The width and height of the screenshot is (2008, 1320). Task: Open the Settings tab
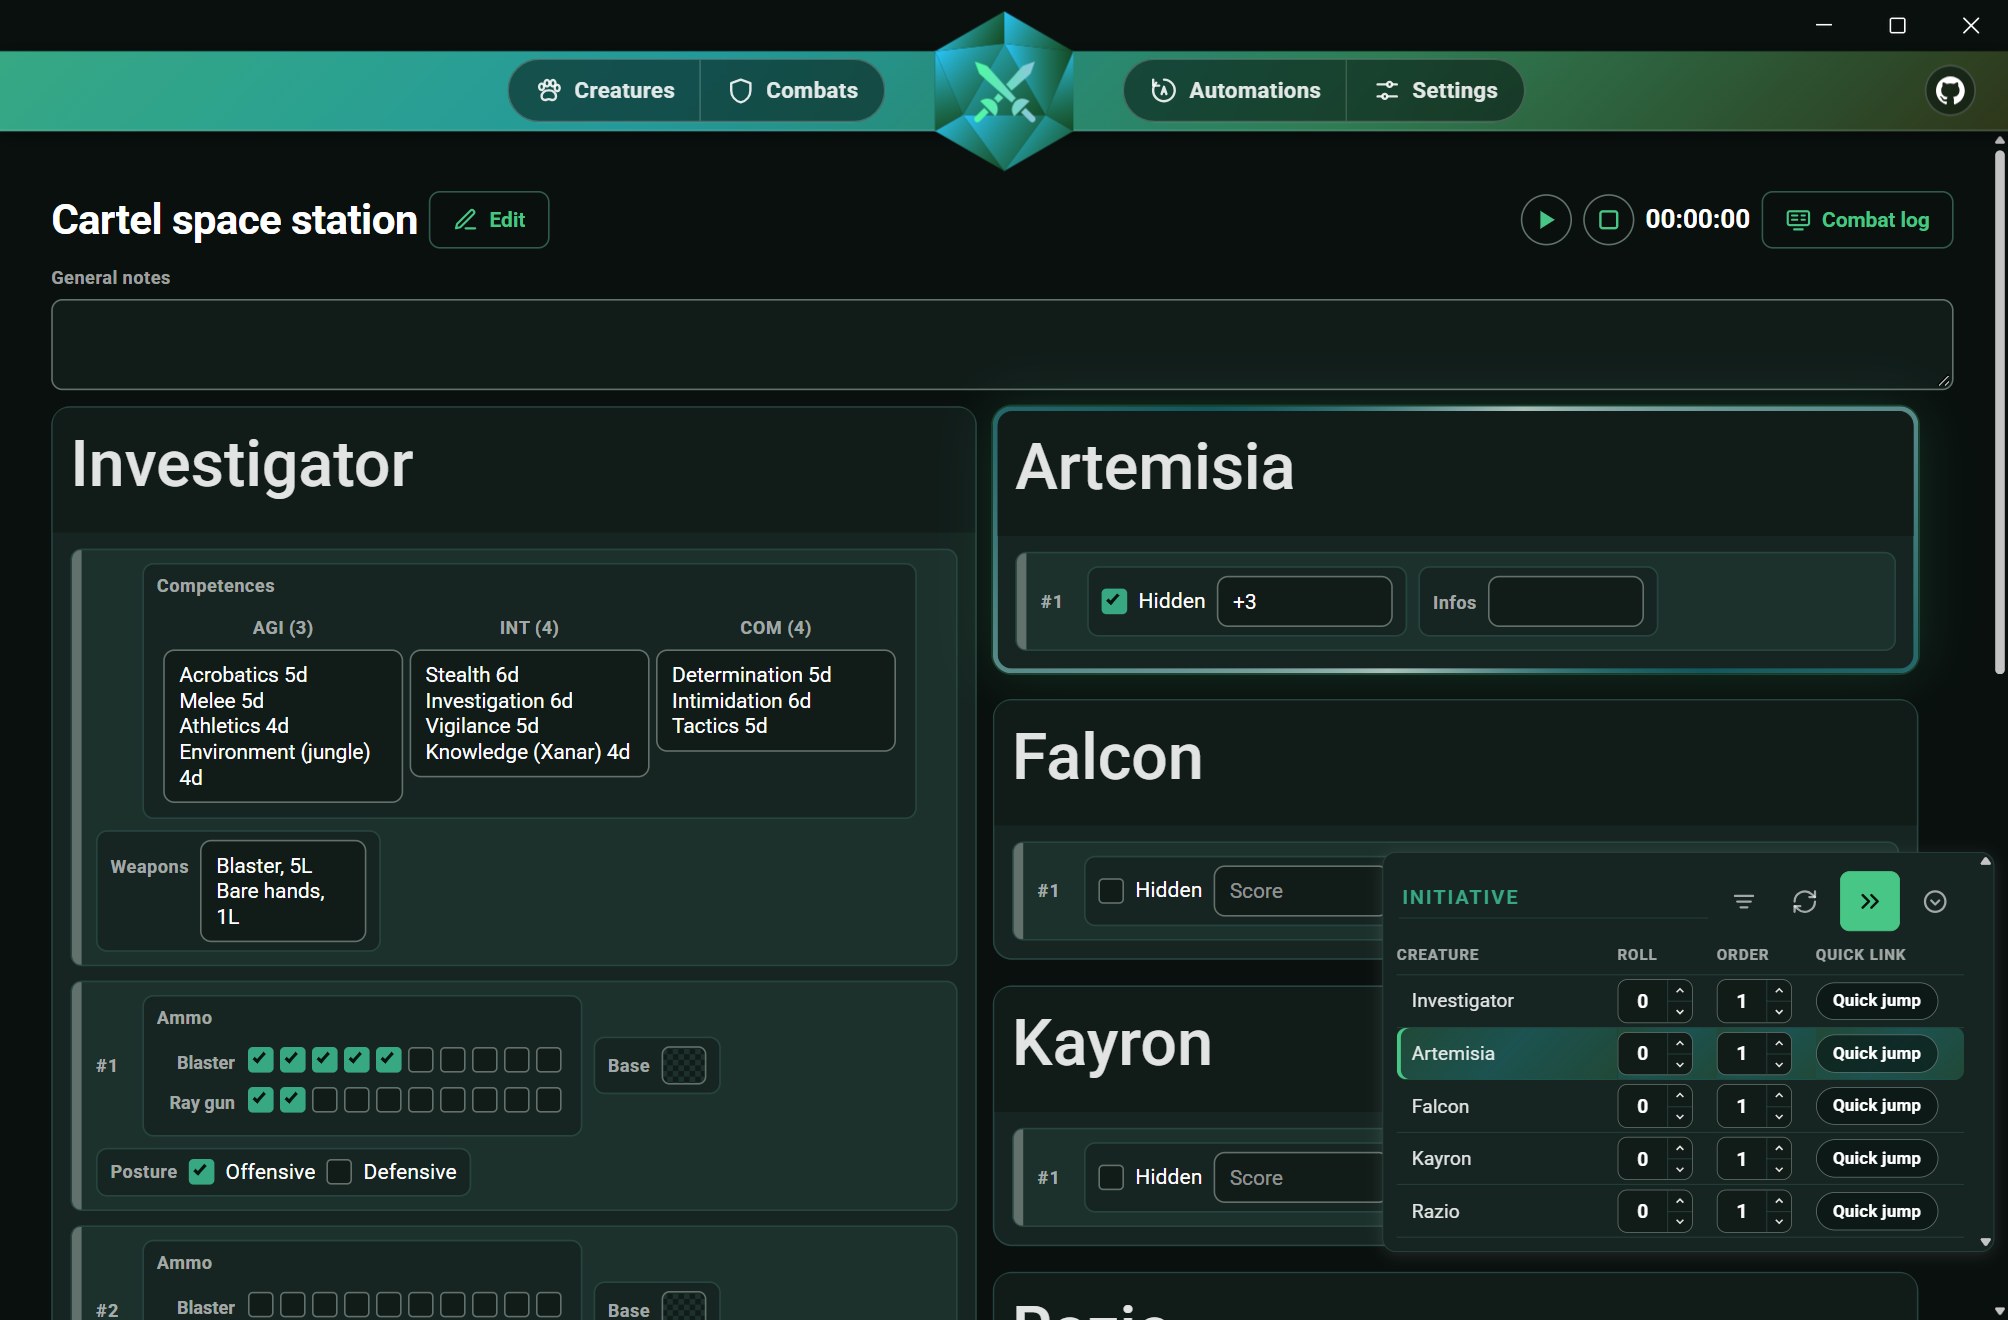pyautogui.click(x=1435, y=91)
